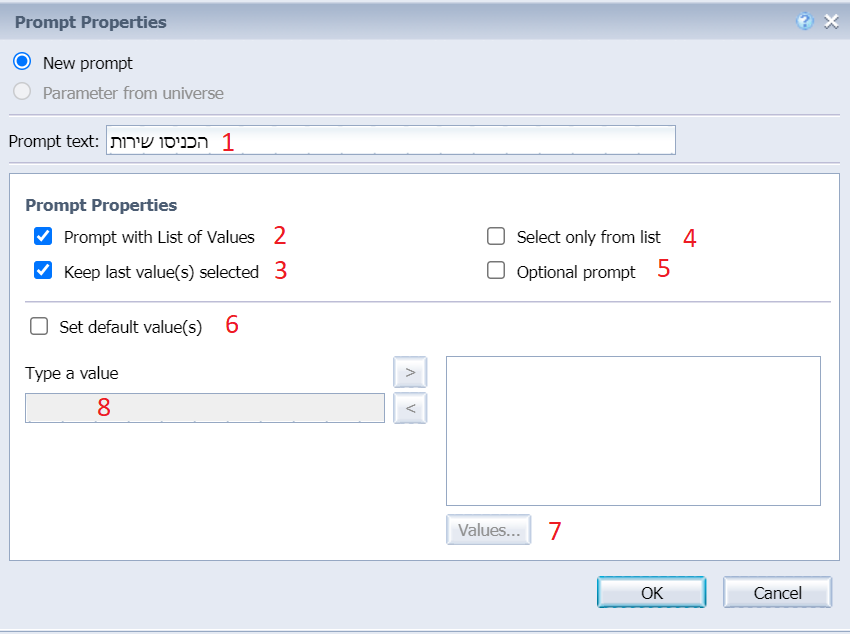
Task: Enable Select only from list
Action: pos(496,237)
